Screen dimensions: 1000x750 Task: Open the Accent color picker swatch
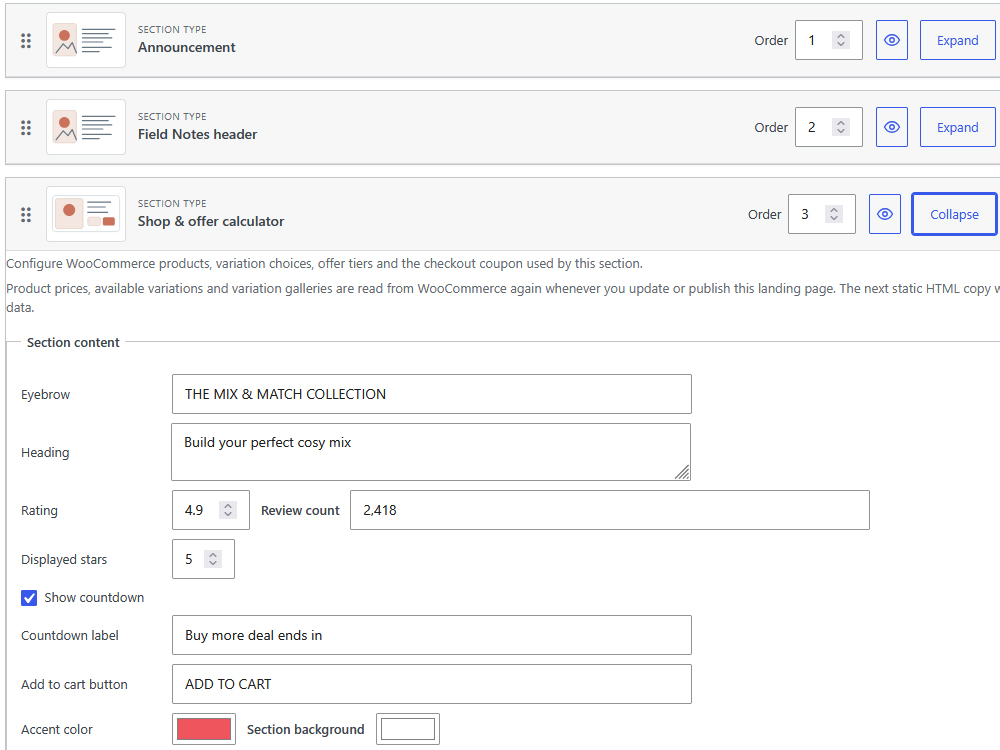pos(204,729)
